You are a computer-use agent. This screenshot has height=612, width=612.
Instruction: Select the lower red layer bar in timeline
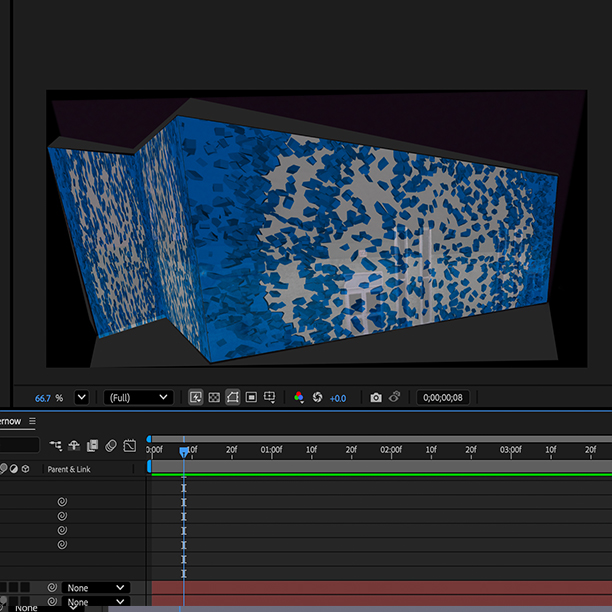click(381, 600)
